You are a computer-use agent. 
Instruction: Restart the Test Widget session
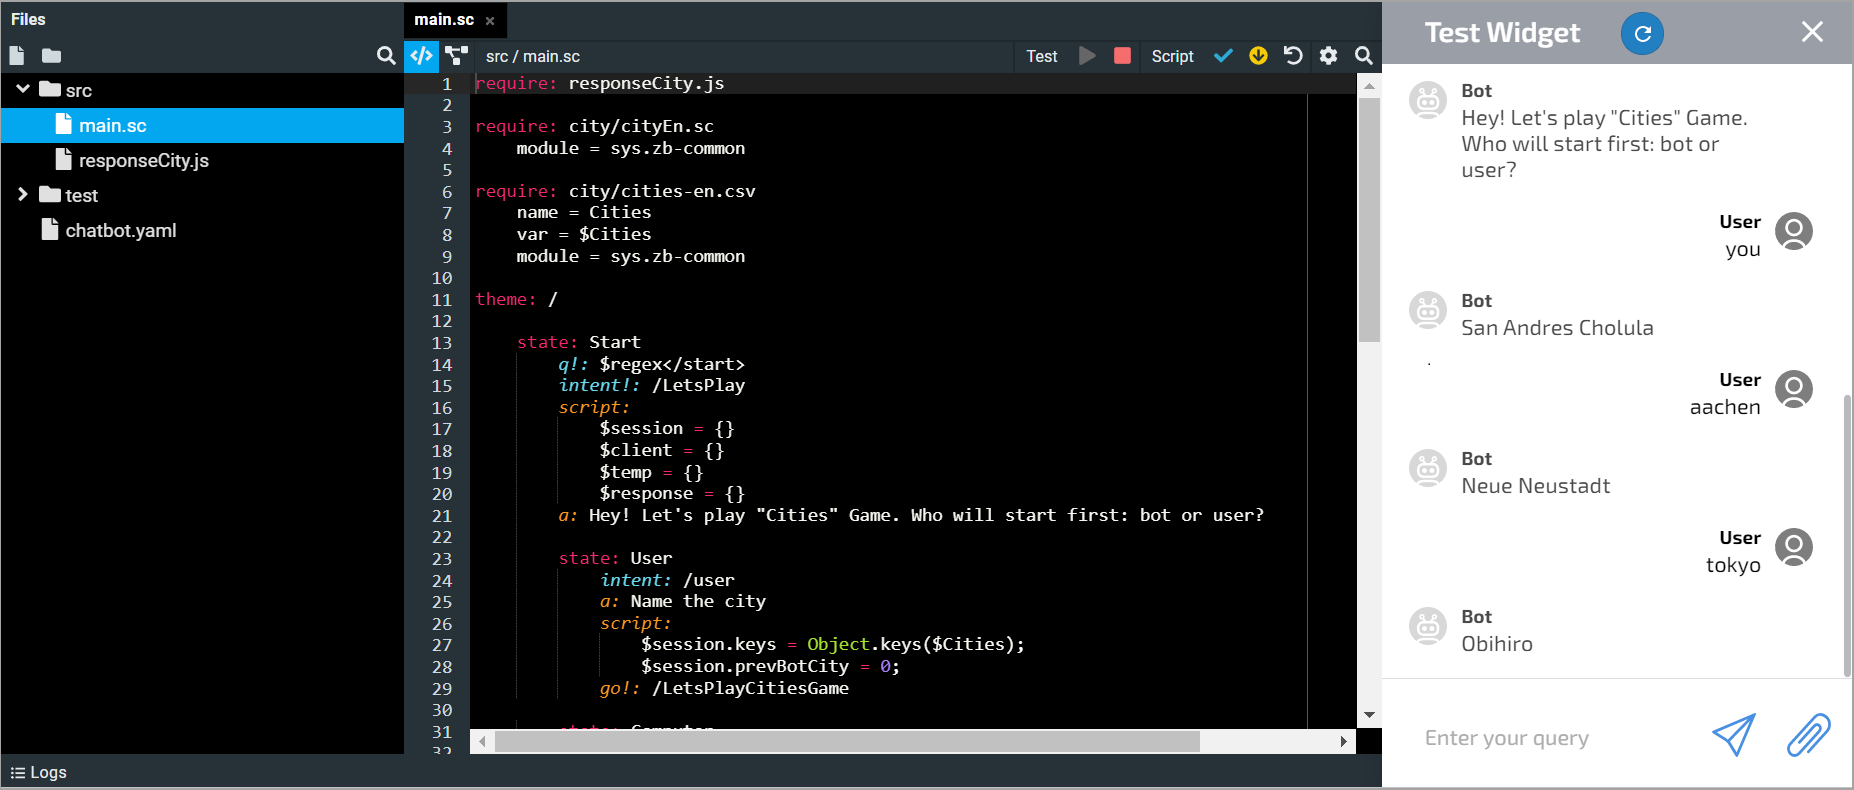pyautogui.click(x=1642, y=33)
